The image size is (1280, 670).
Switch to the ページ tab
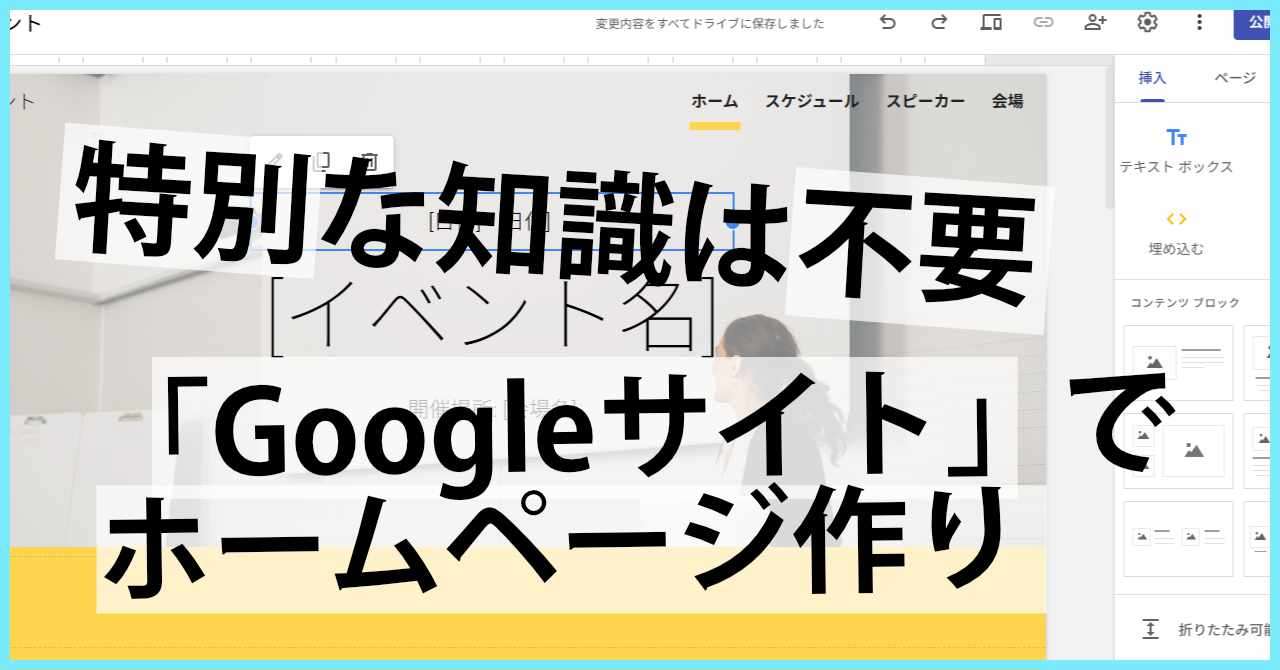[1235, 78]
